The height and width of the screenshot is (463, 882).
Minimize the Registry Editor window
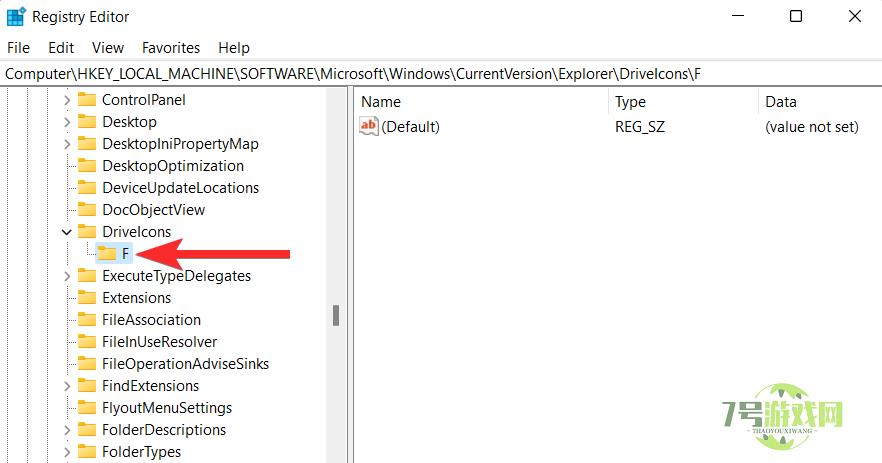point(738,16)
